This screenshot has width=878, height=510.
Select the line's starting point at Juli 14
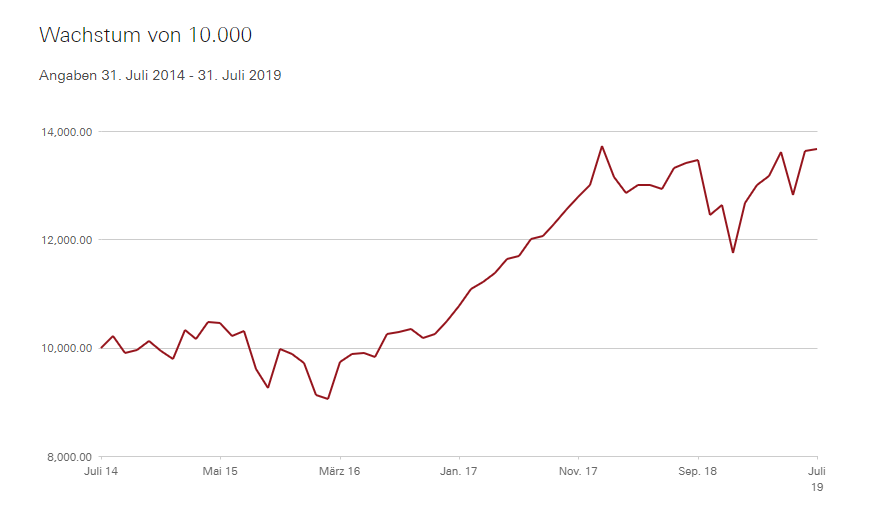pyautogui.click(x=102, y=348)
